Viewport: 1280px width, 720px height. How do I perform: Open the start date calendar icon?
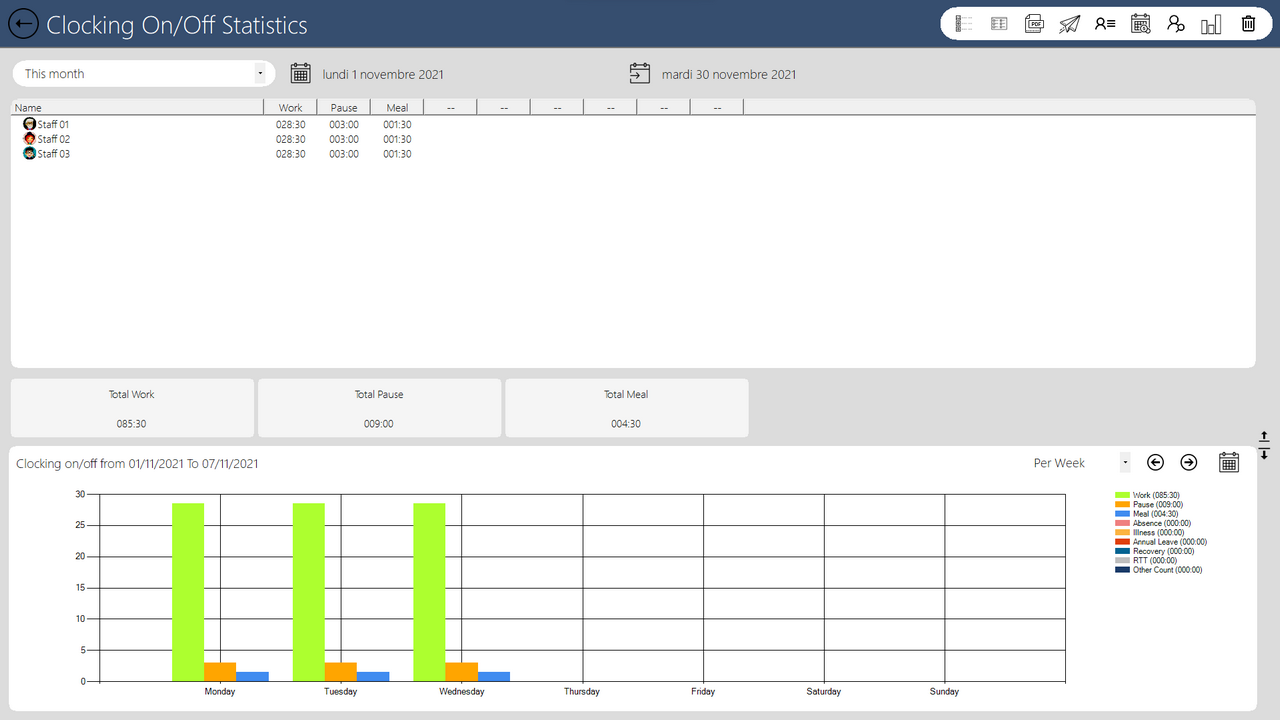click(x=300, y=72)
